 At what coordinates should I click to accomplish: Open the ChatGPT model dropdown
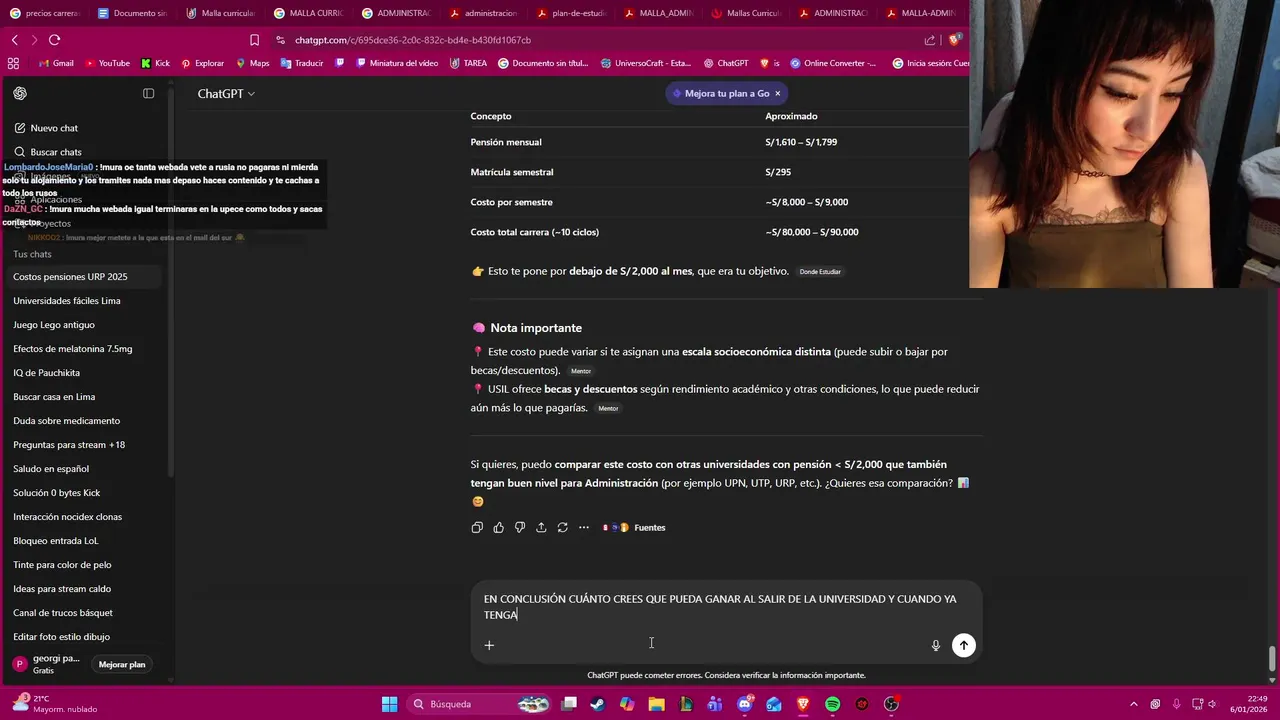tap(226, 93)
